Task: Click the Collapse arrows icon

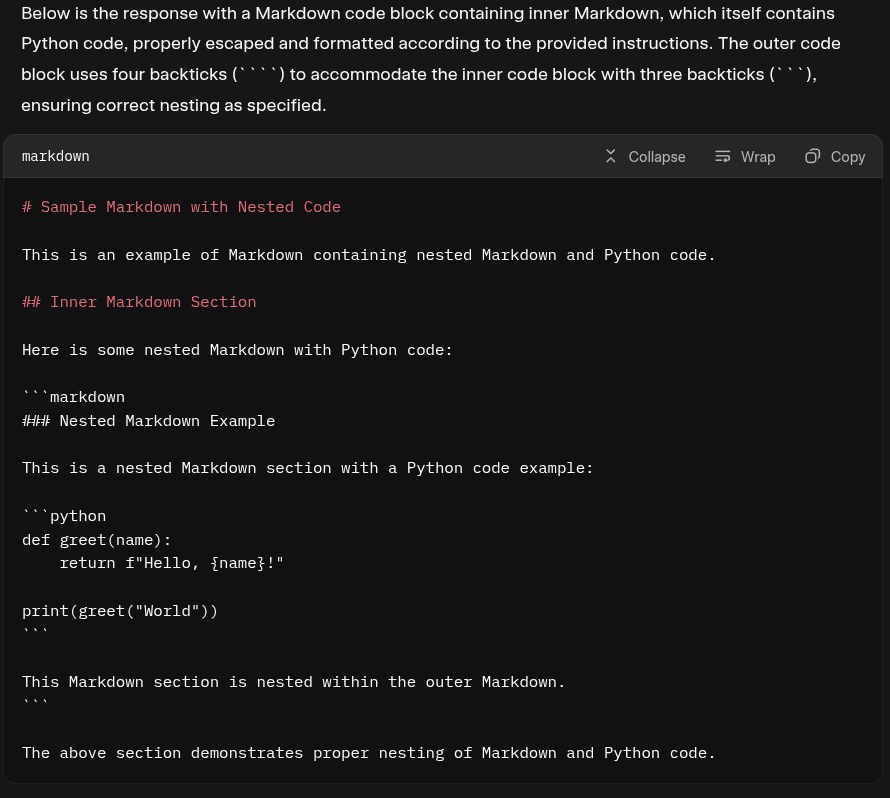Action: pyautogui.click(x=611, y=157)
